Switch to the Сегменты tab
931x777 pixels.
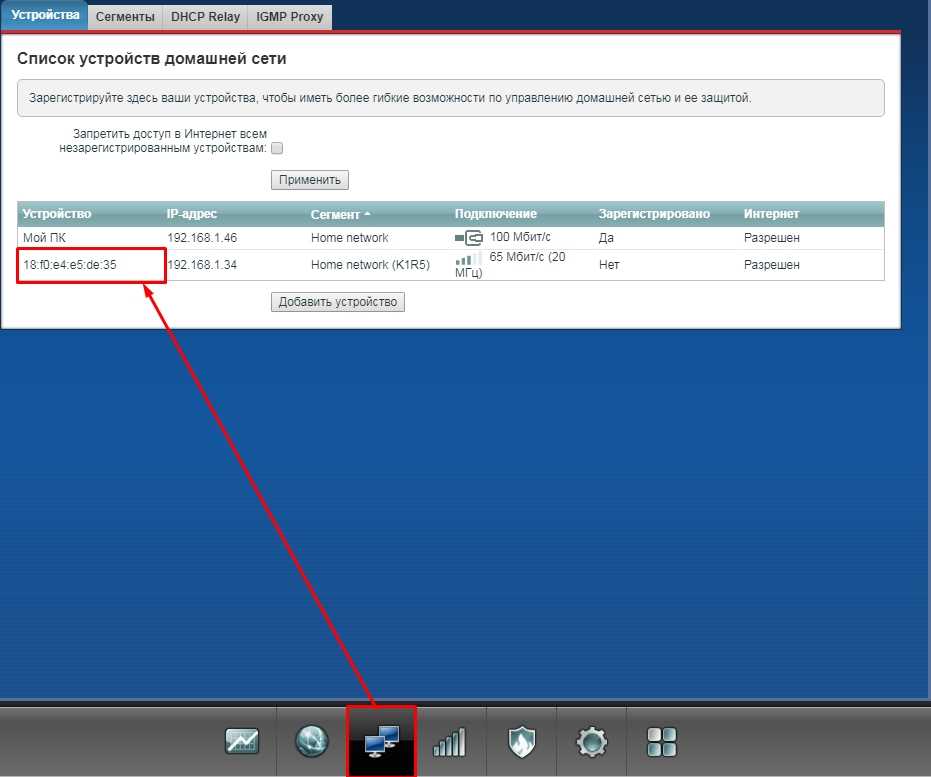125,17
